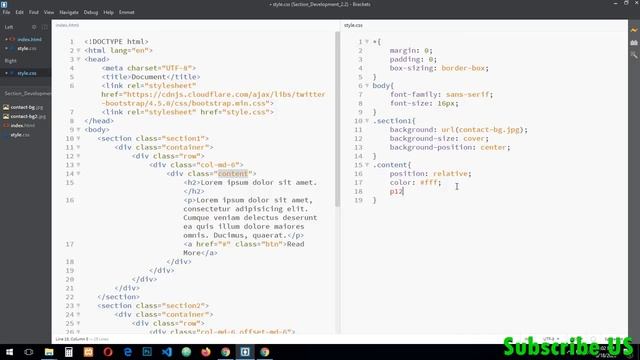
Task: Click the contact-bg.jpg url in CSS
Action: point(489,130)
